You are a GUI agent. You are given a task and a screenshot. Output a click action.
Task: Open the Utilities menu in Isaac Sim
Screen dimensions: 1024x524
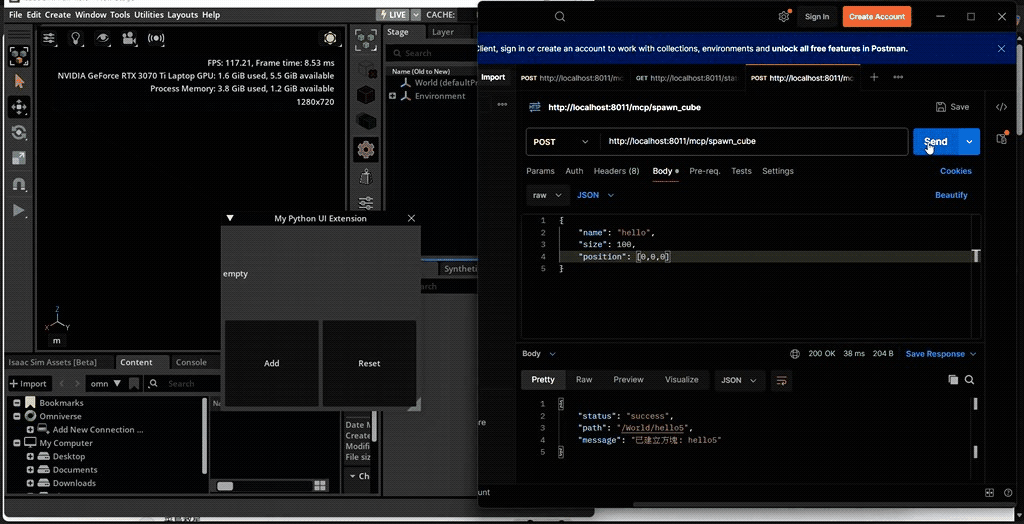pyautogui.click(x=149, y=14)
